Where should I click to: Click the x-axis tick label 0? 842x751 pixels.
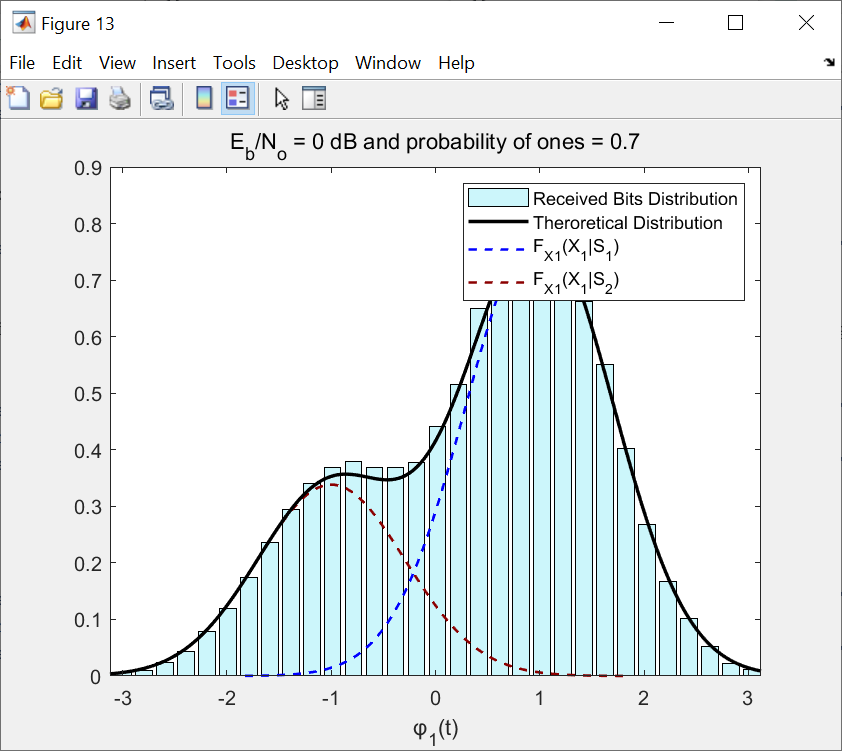click(435, 698)
